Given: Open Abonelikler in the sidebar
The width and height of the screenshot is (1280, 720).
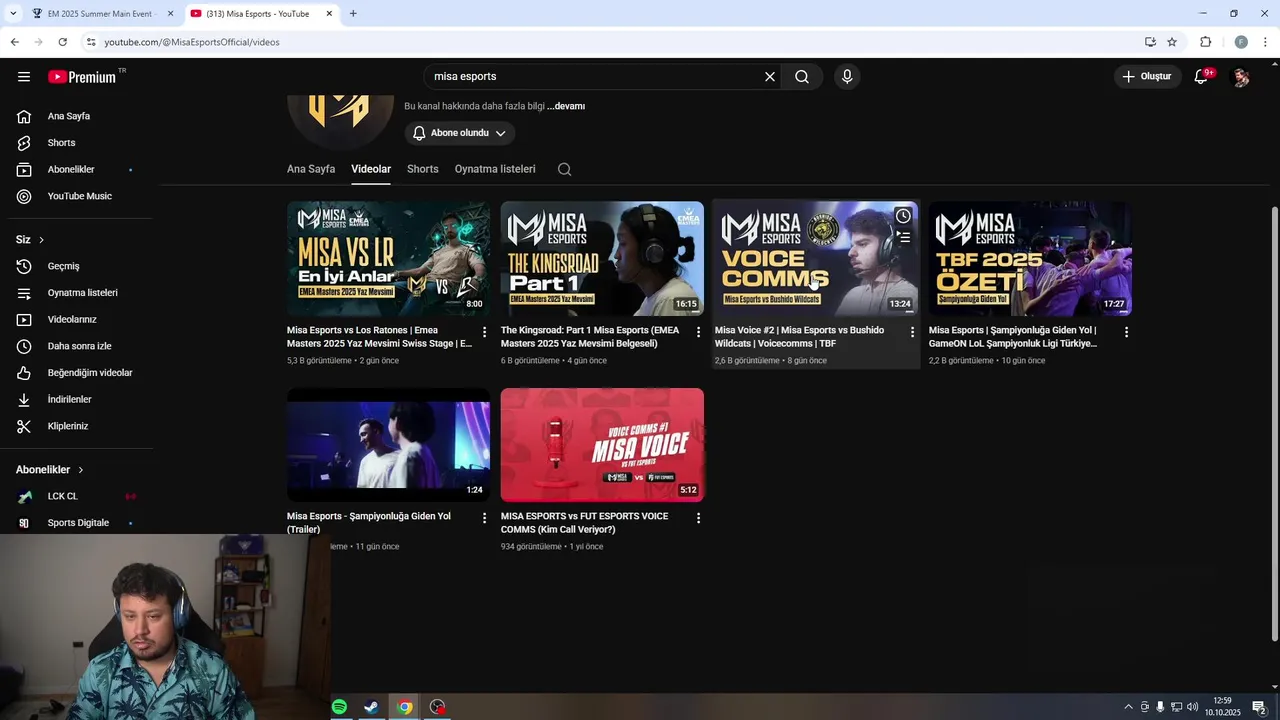Looking at the screenshot, I should (x=77, y=170).
